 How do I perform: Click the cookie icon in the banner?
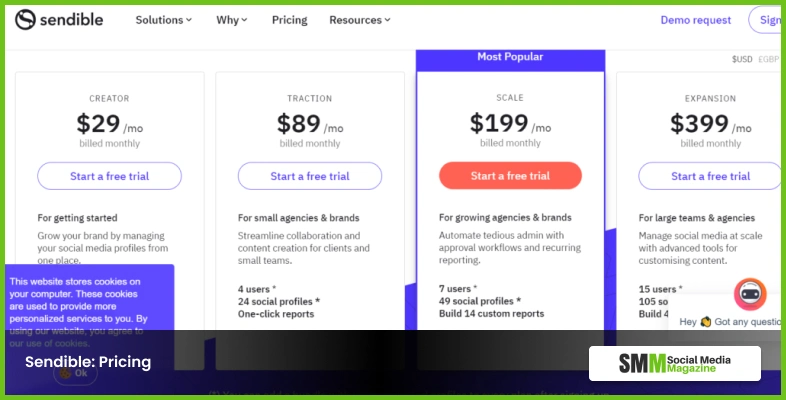(64, 373)
